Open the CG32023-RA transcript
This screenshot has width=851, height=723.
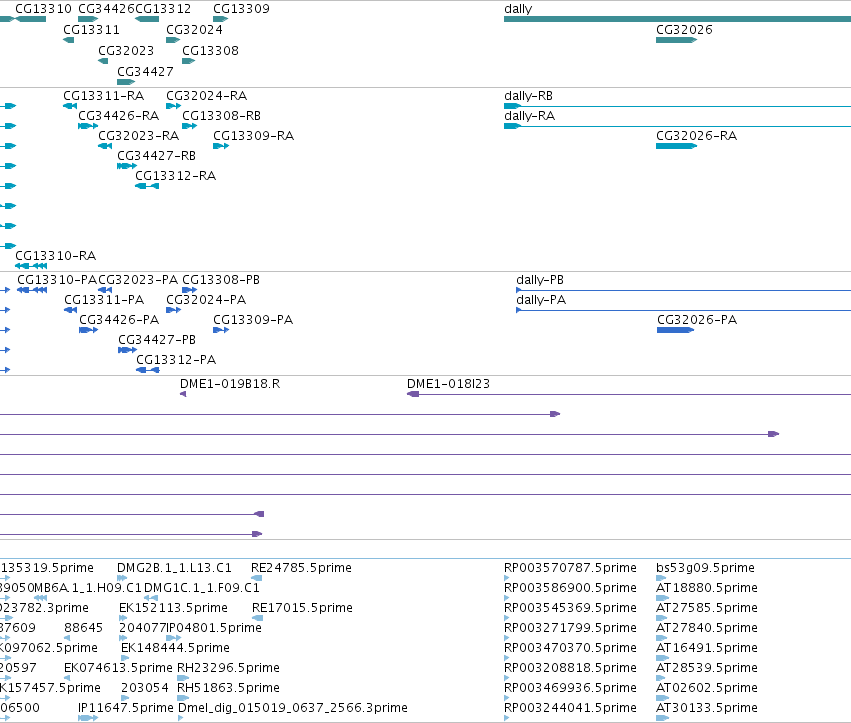coord(105,146)
